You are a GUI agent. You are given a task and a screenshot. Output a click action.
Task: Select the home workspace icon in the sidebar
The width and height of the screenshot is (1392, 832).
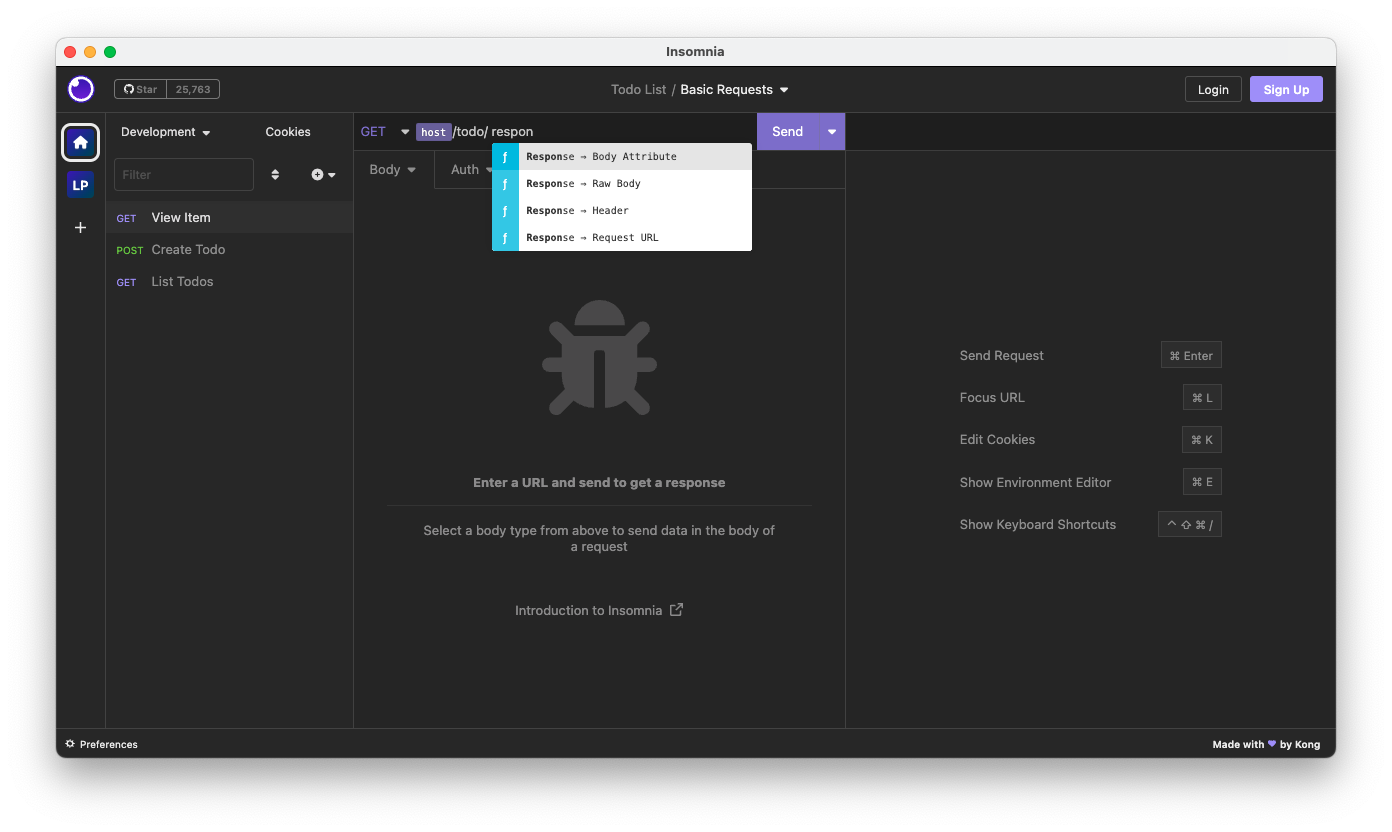[80, 142]
